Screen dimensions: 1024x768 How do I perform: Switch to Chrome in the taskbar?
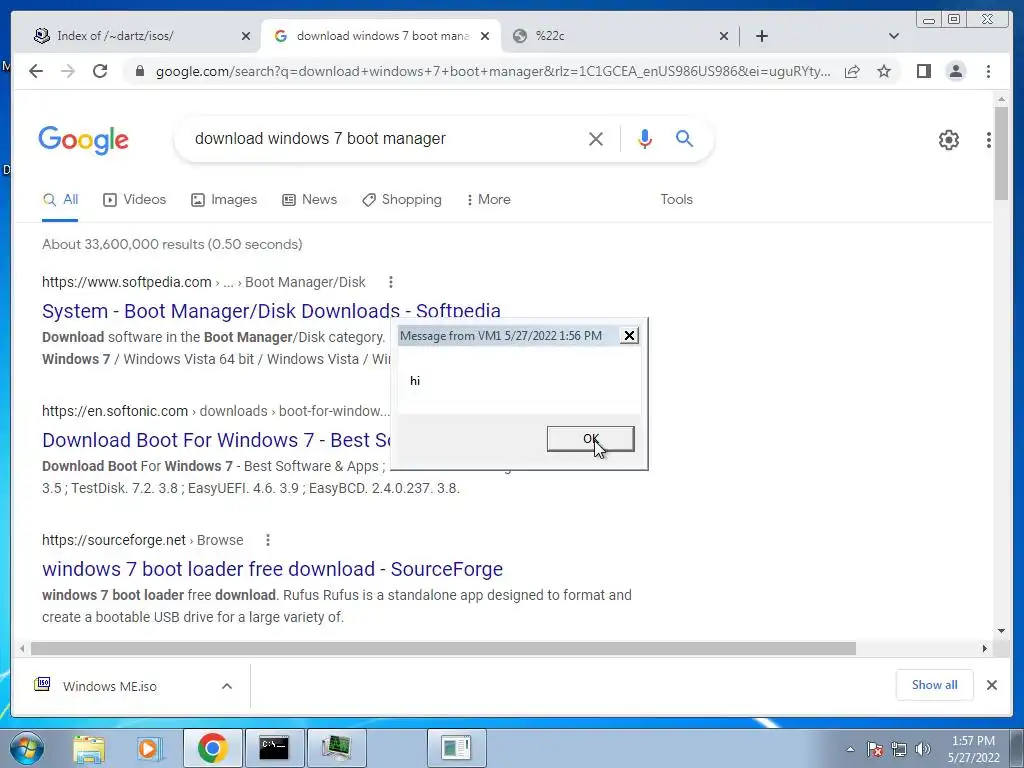(x=212, y=748)
